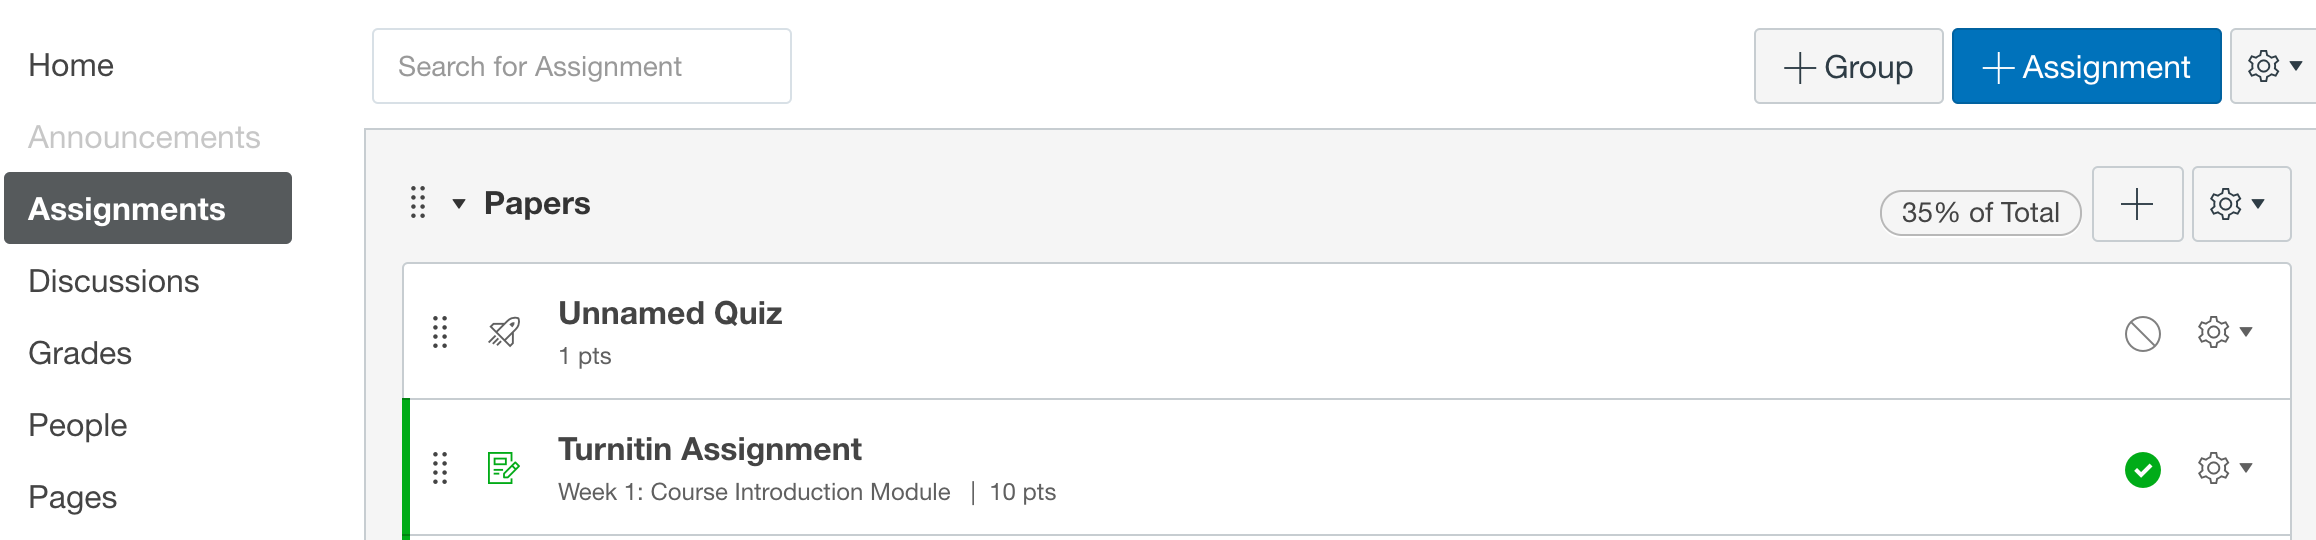This screenshot has width=2316, height=540.
Task: Open Grades from the course menu
Action: pyautogui.click(x=80, y=353)
